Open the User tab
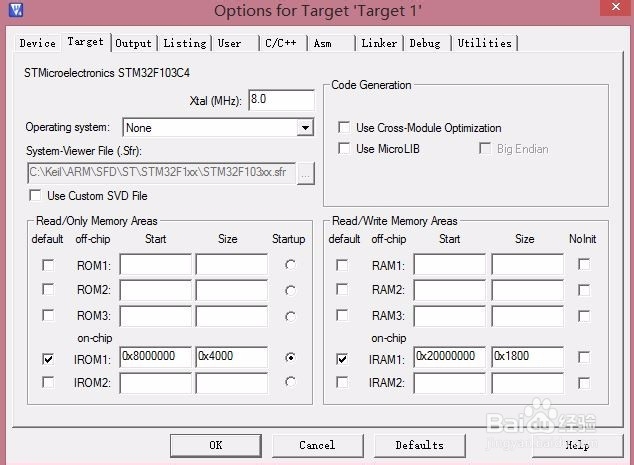This screenshot has height=465, width=634. tap(236, 43)
